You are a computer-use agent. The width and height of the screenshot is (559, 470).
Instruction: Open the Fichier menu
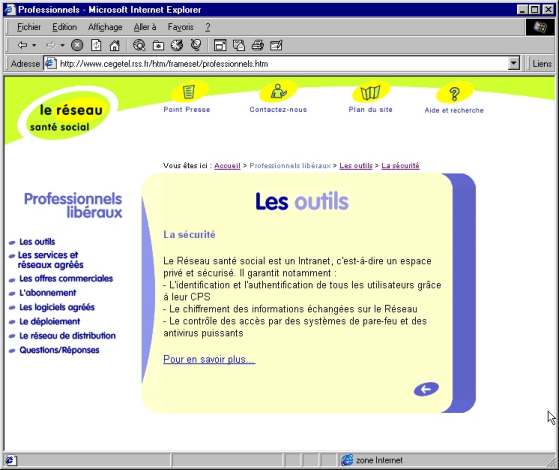click(29, 27)
